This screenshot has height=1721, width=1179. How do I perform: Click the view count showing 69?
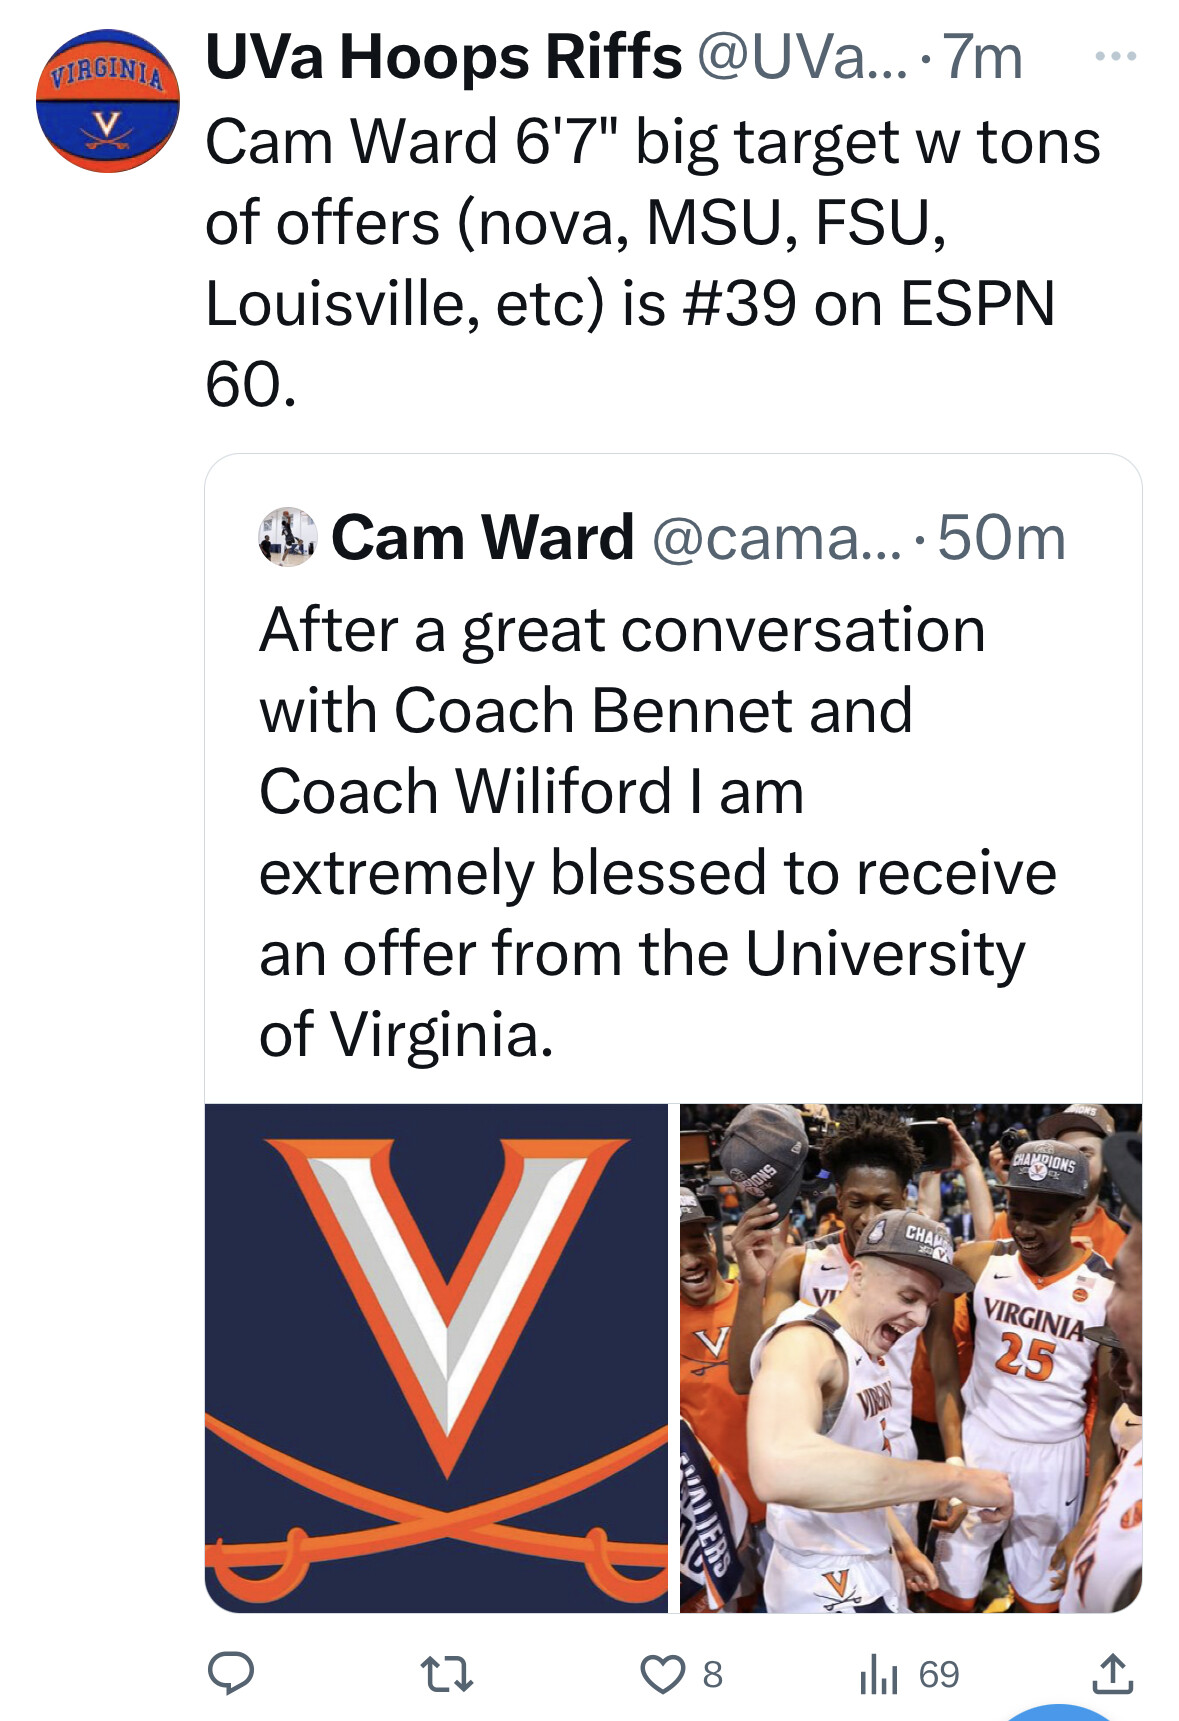tap(939, 1674)
